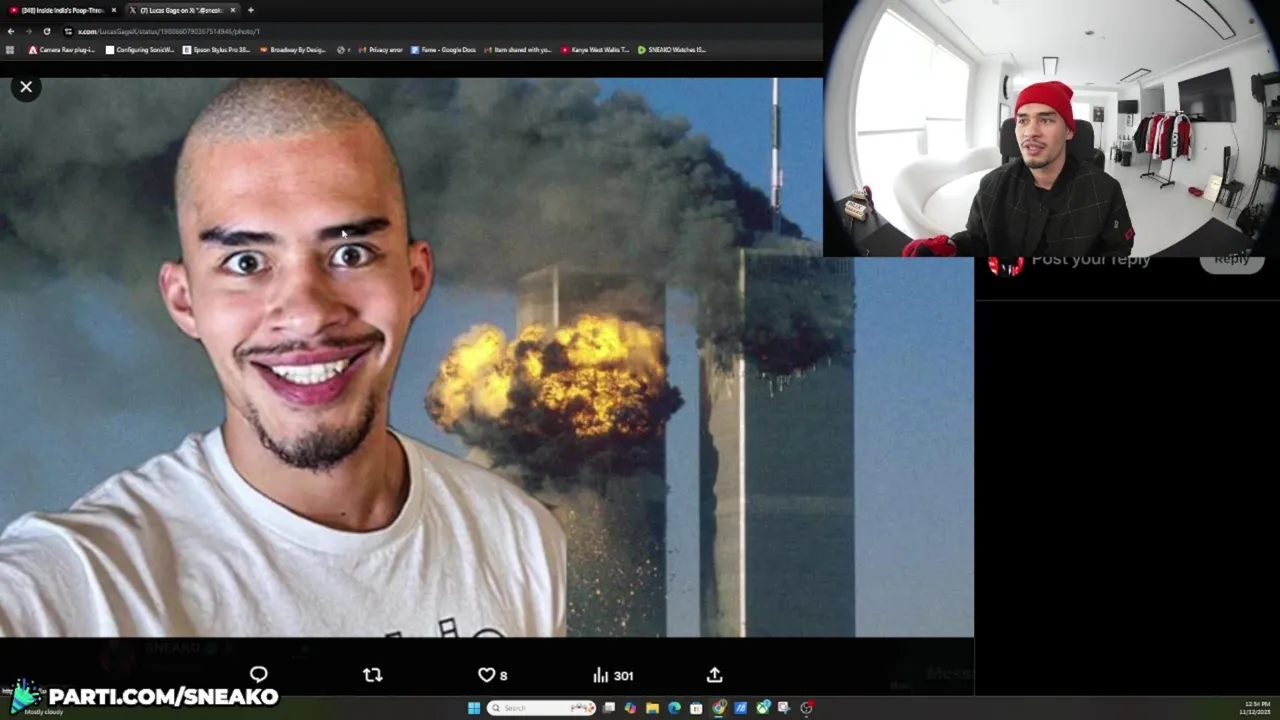Screen dimensions: 1280x720
Task: Open File Explorer from the taskbar
Action: 652,708
